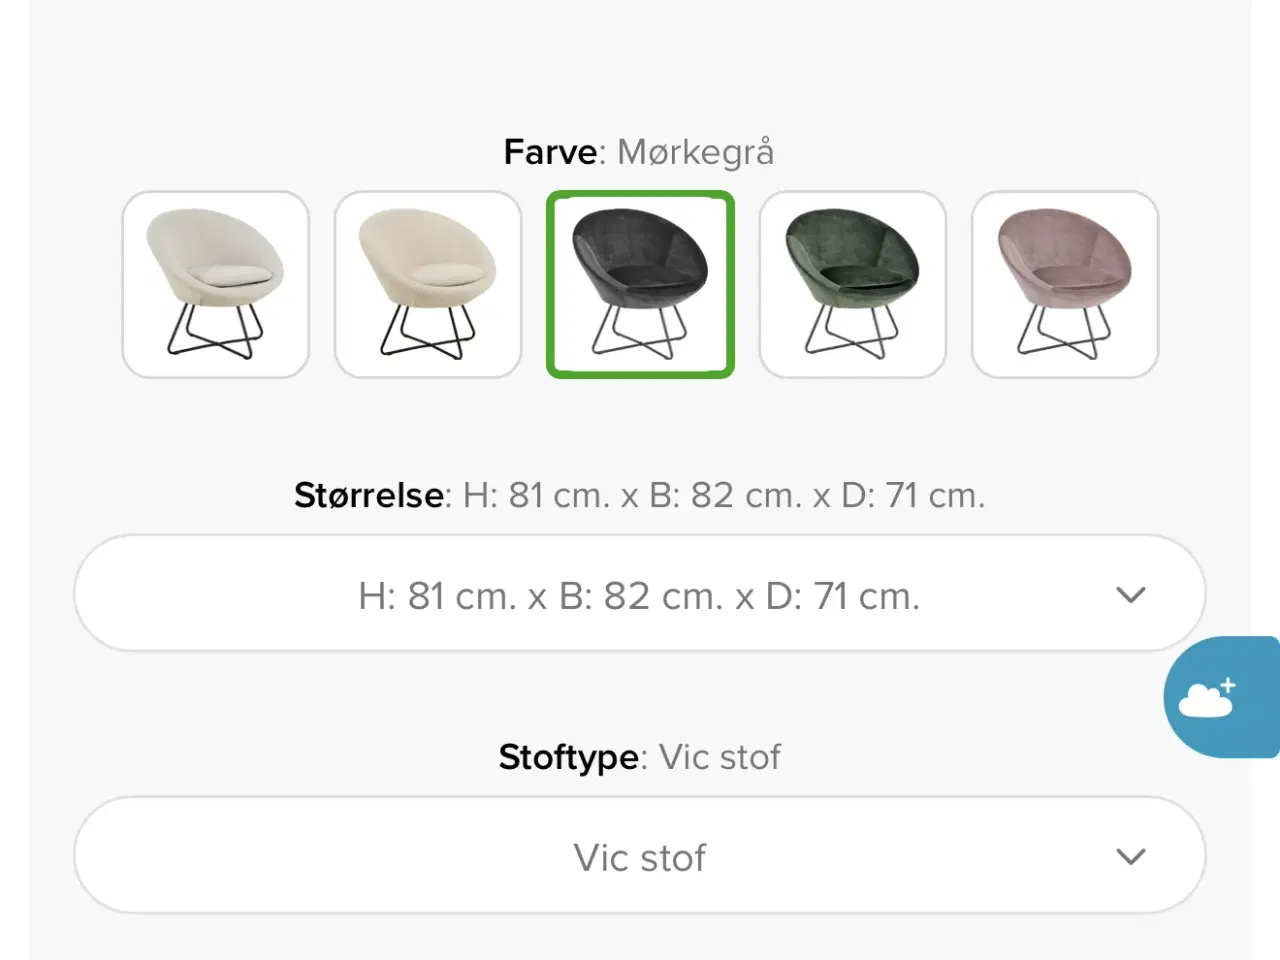Click the bold Farve label
The image size is (1280, 960).
pyautogui.click(x=550, y=152)
